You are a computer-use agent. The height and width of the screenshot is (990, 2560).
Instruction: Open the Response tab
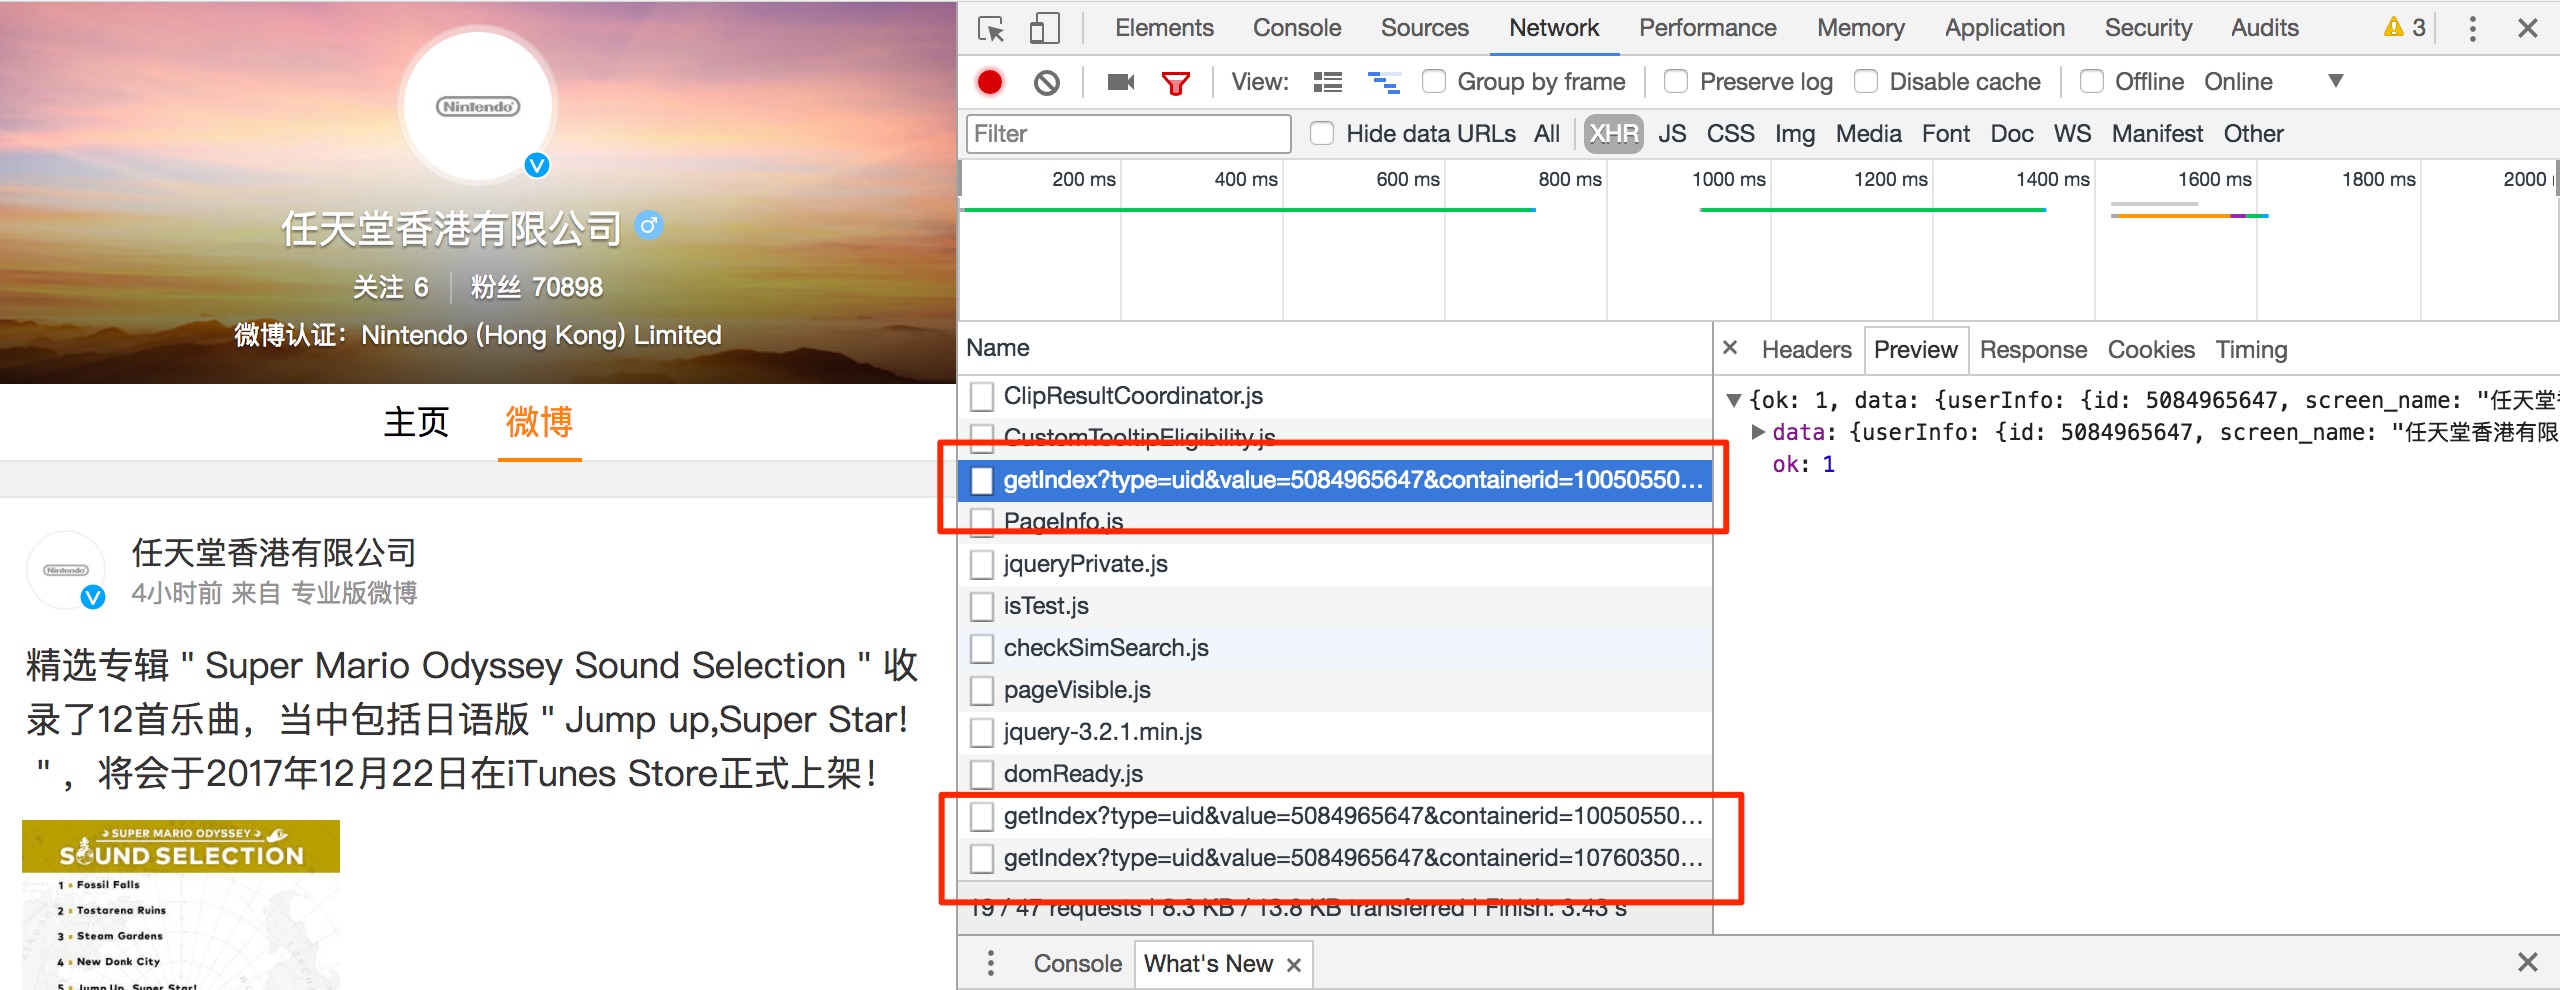tap(2034, 349)
